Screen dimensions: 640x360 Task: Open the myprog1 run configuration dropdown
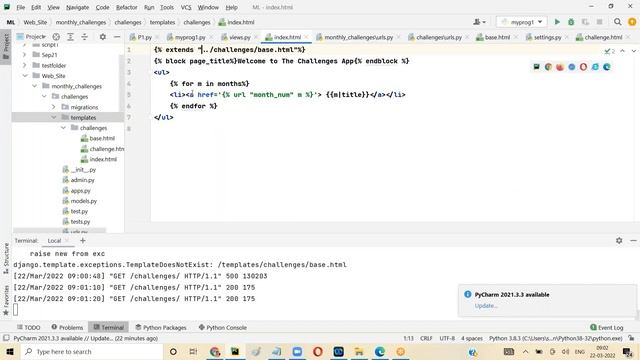coord(521,22)
